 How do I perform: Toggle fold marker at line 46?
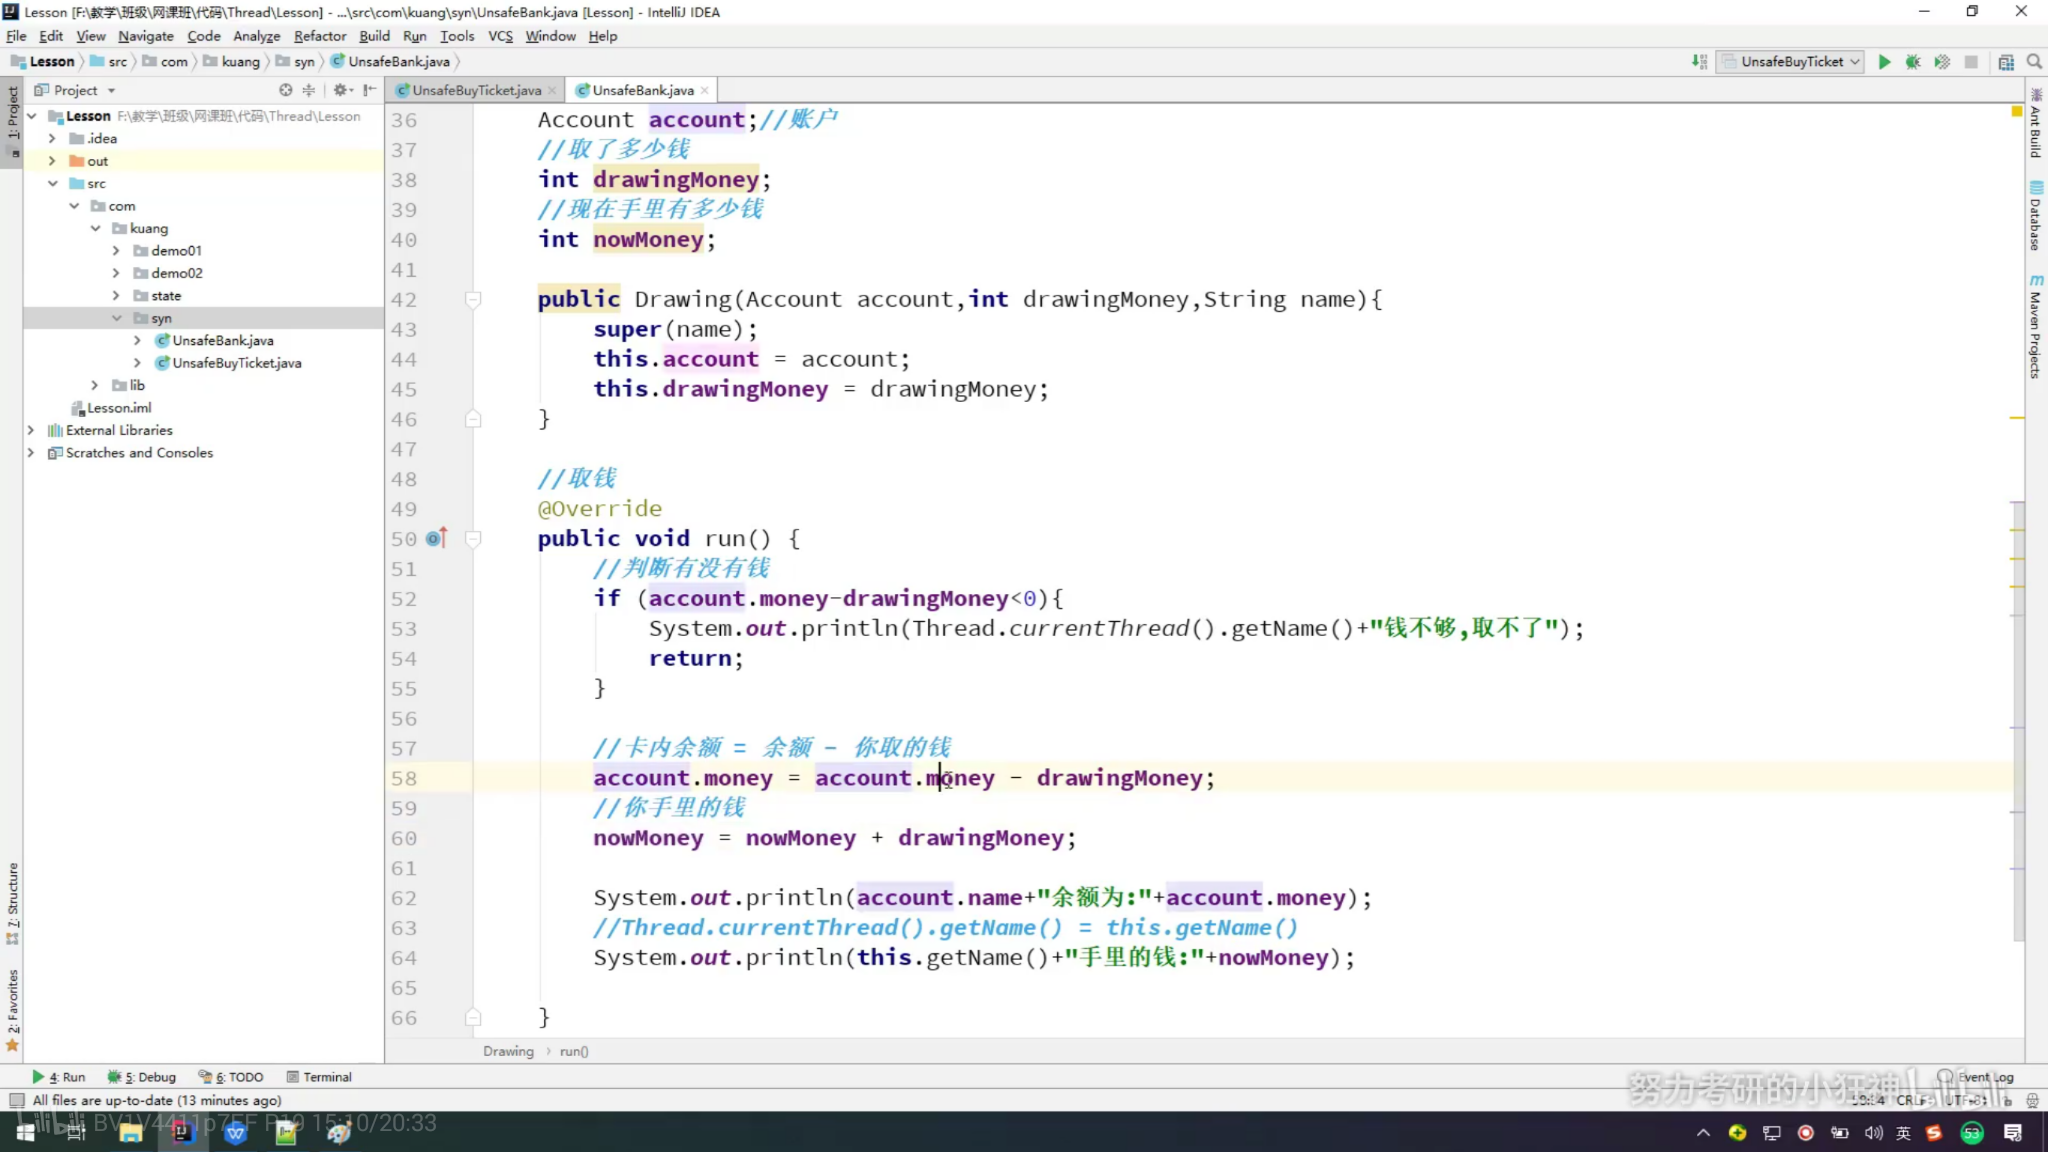[x=473, y=419]
